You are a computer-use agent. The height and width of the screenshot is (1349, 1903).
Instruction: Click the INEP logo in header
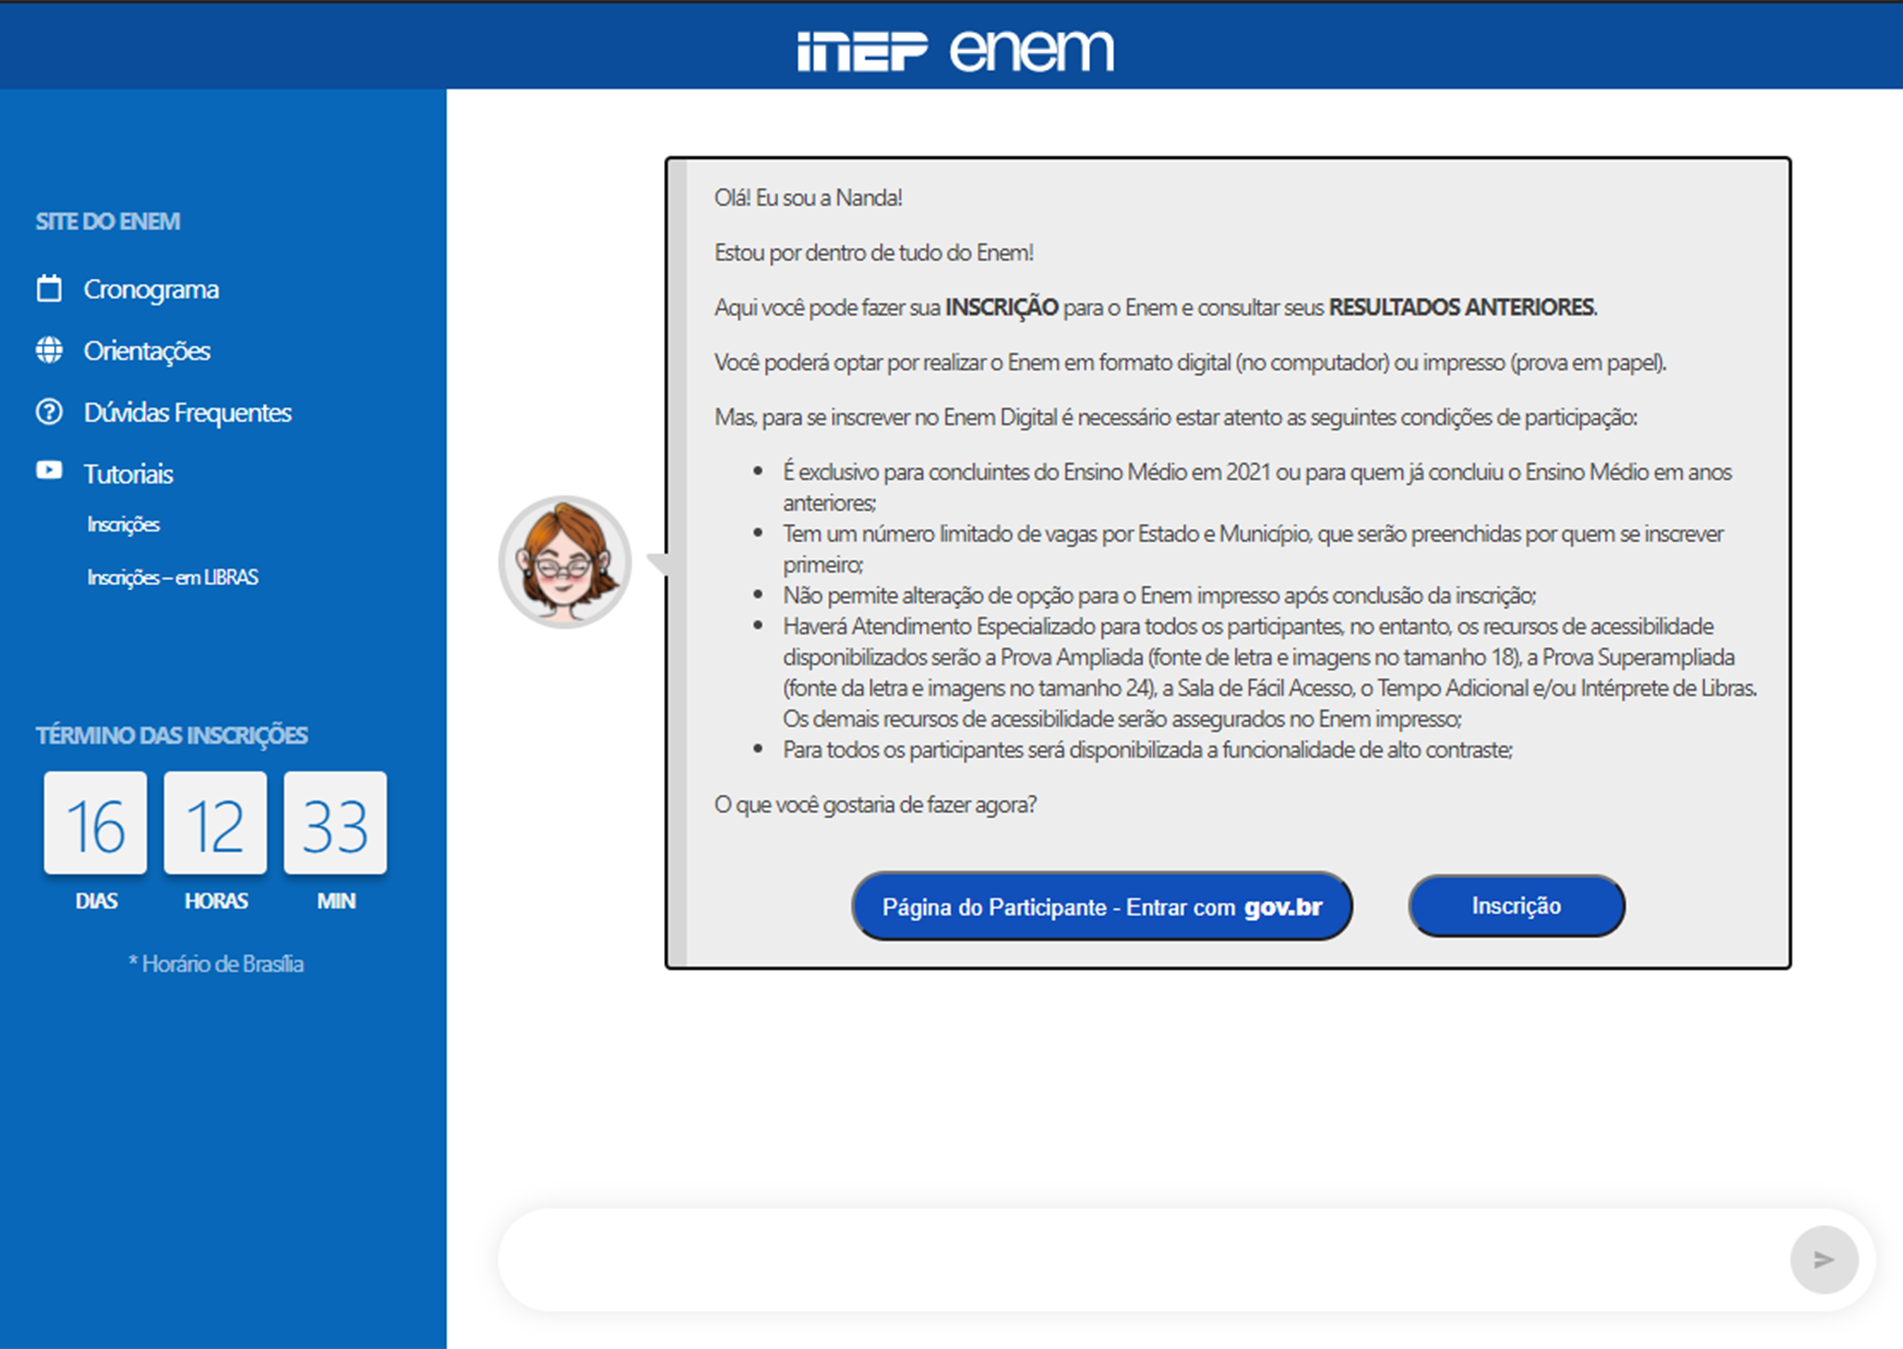[862, 51]
